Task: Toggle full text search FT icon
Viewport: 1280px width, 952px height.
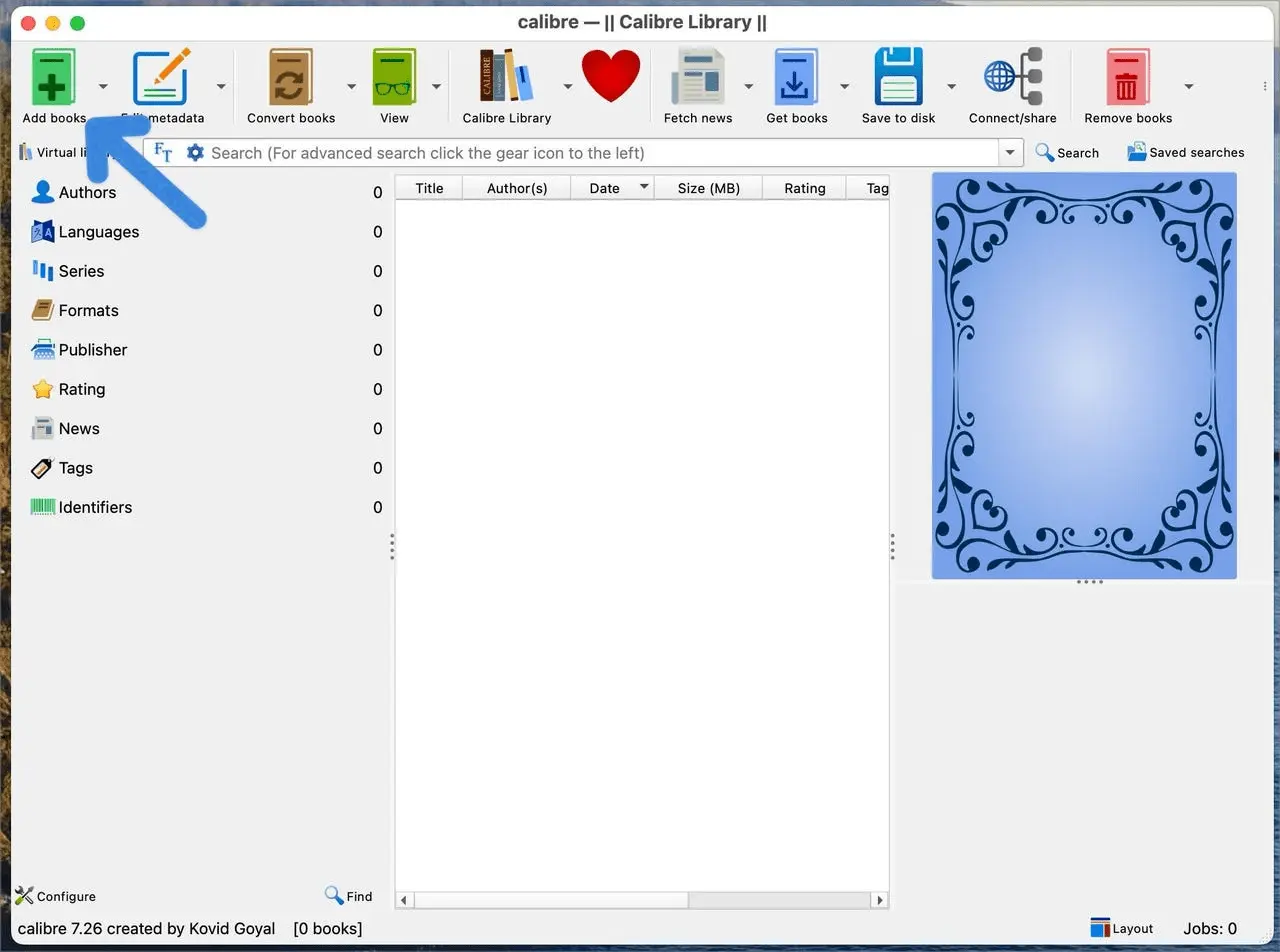Action: 163,153
